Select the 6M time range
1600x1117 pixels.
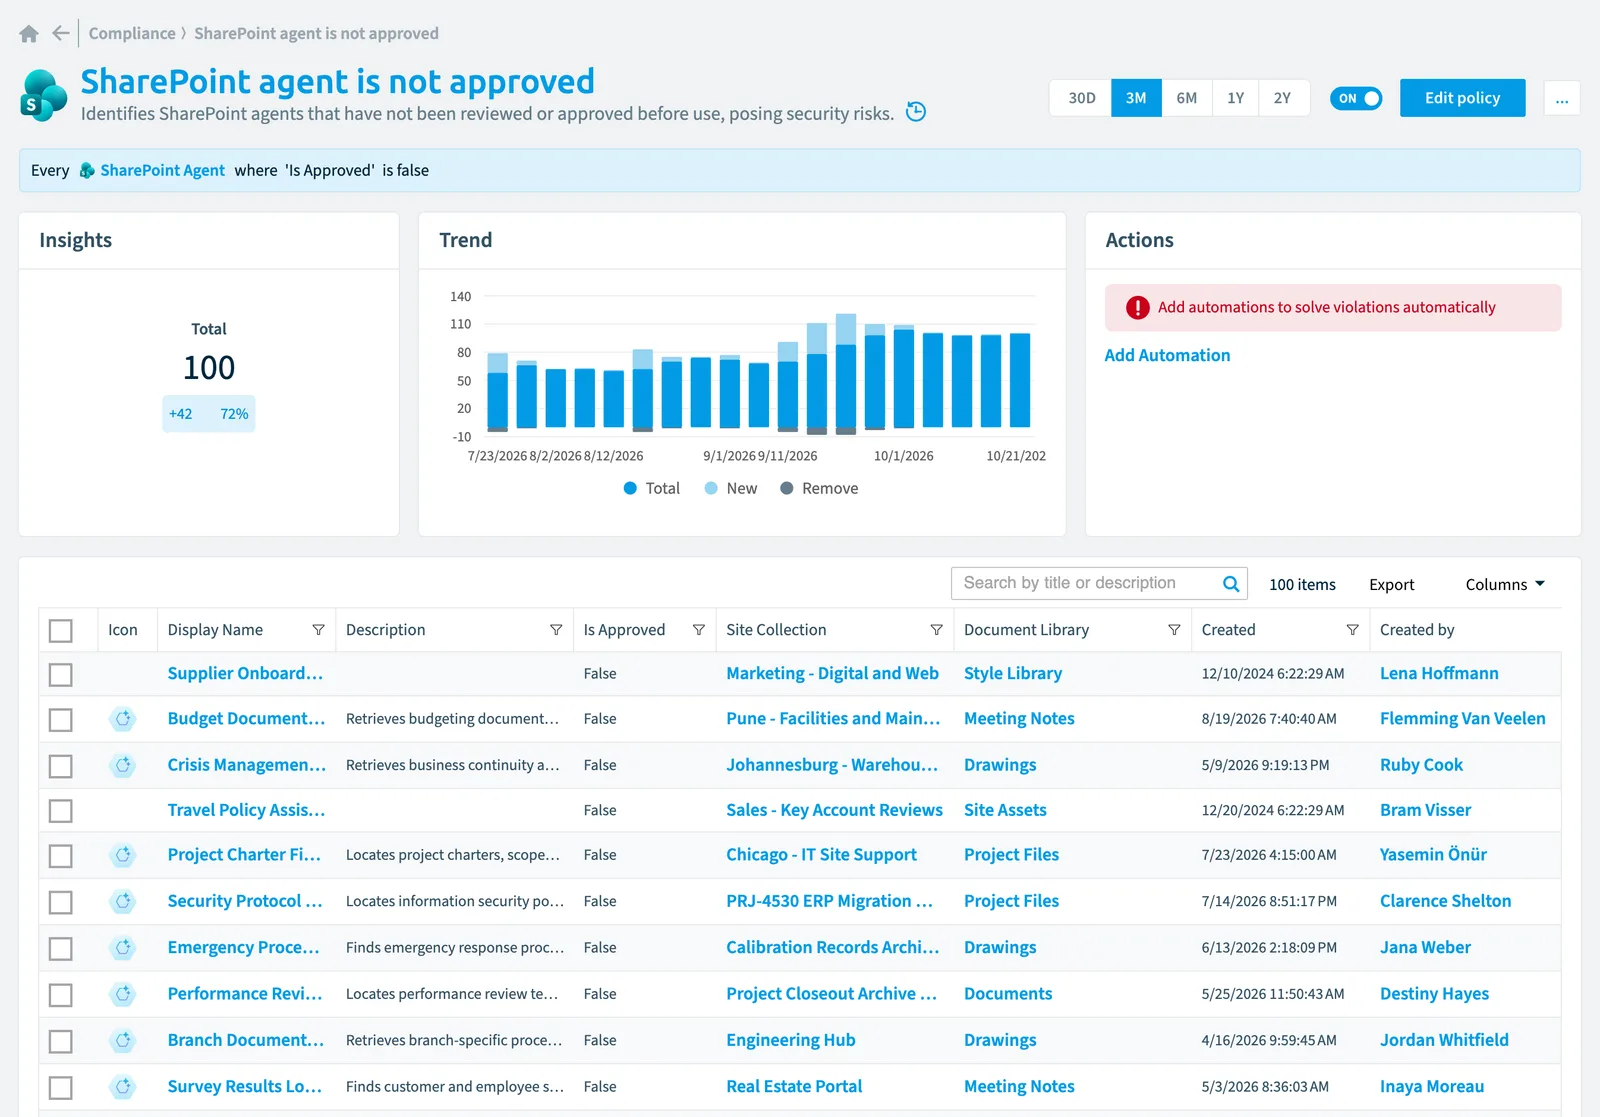tap(1187, 98)
